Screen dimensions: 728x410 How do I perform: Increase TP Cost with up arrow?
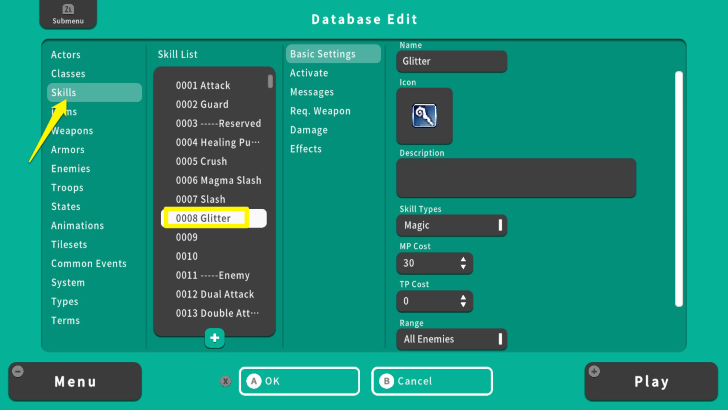[463, 297]
